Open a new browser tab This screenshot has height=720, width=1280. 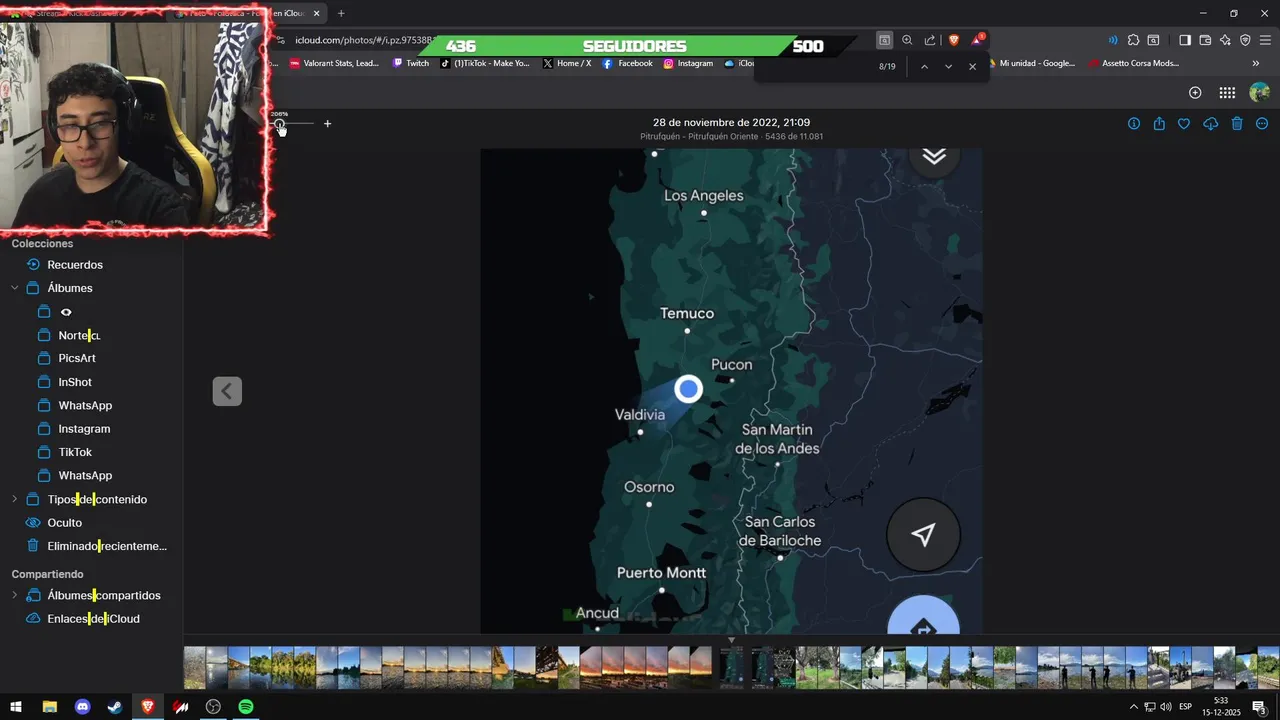click(341, 13)
